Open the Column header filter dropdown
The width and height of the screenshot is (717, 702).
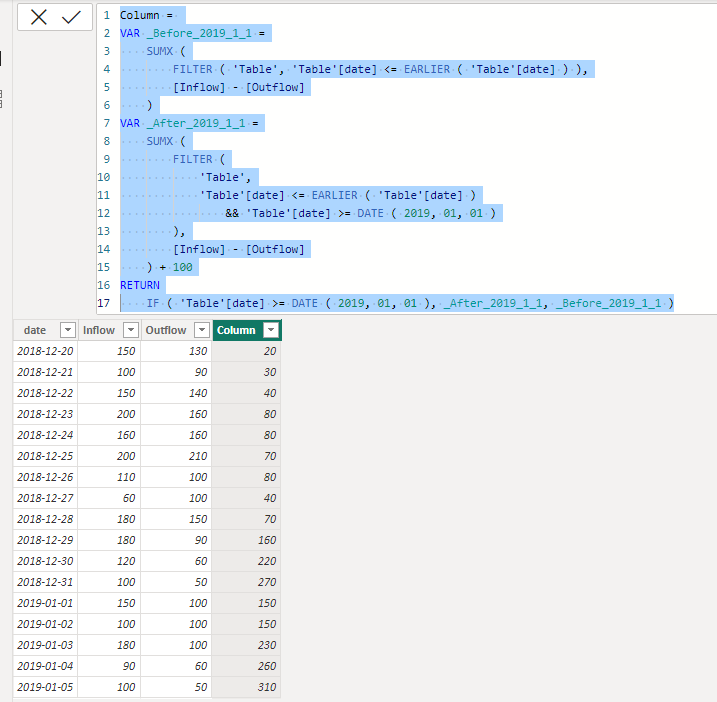click(271, 330)
